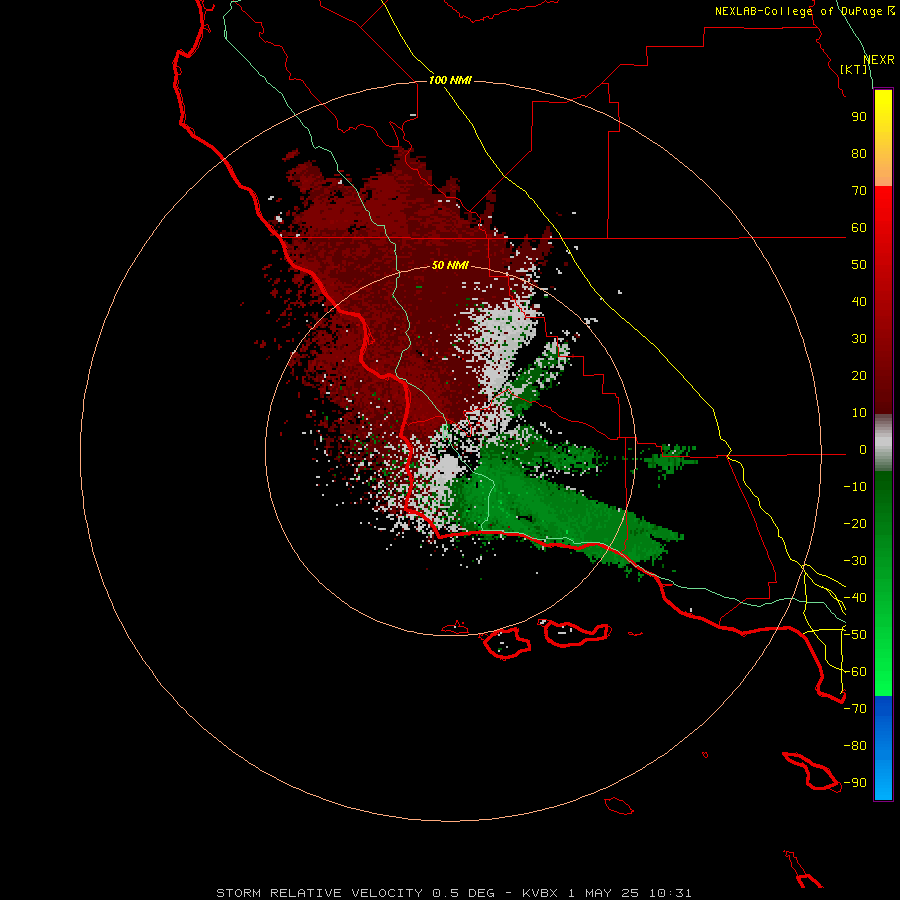Viewport: 900px width, 900px height.
Task: Select the -80 value on velocity scale
Action: point(855,746)
